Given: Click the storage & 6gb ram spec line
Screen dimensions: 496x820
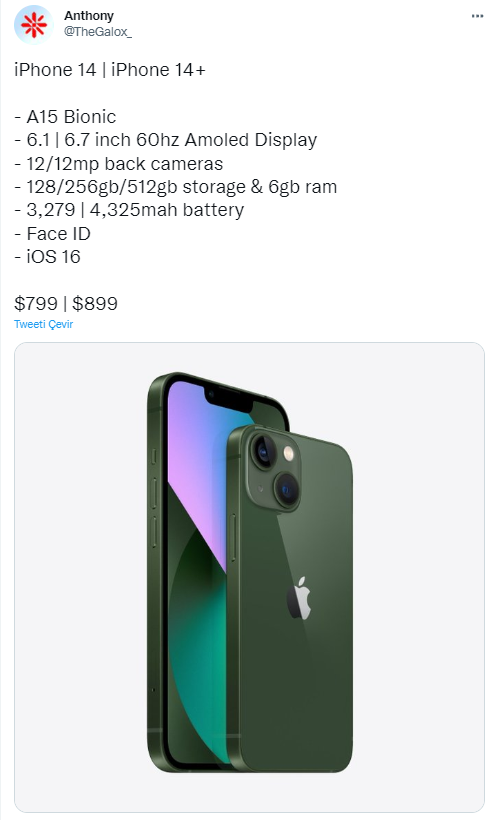Looking at the screenshot, I should click(x=176, y=187).
